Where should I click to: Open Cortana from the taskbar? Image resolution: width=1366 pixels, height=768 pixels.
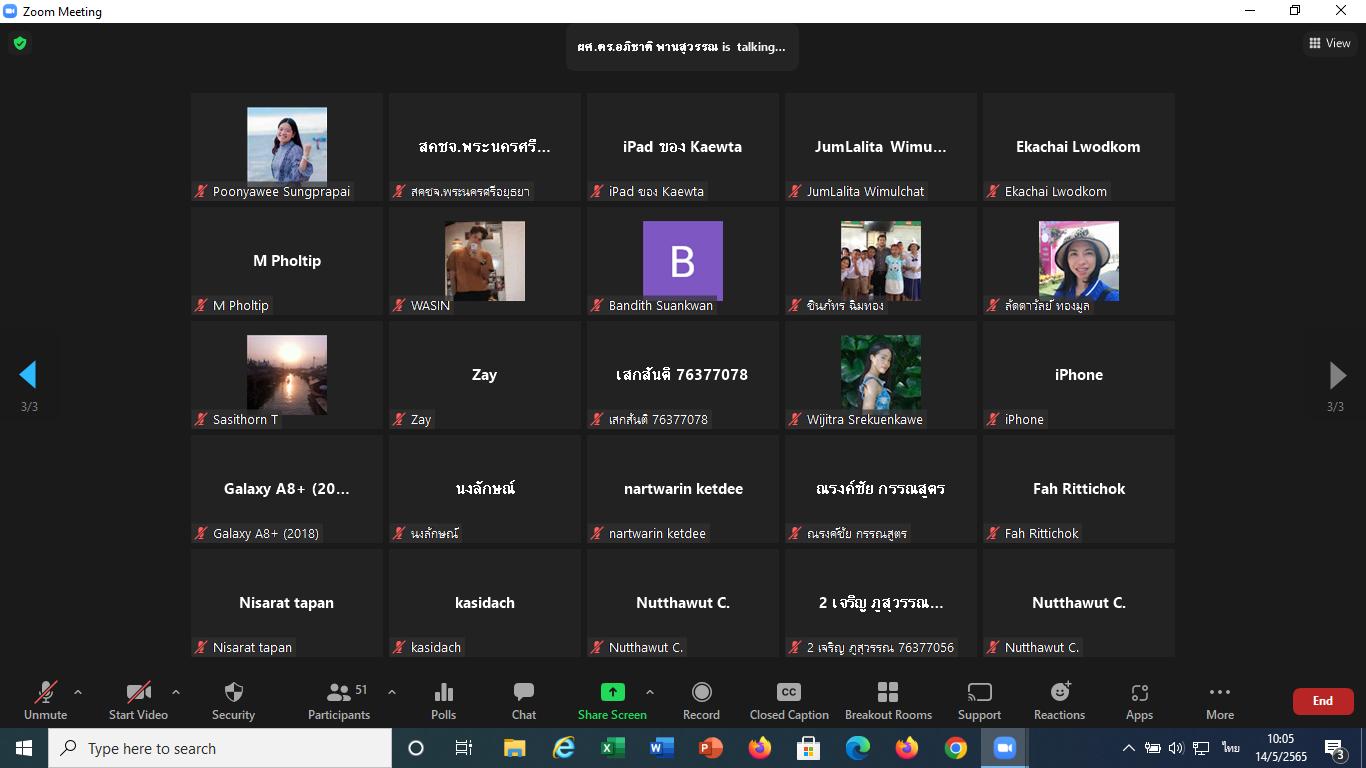pos(416,748)
